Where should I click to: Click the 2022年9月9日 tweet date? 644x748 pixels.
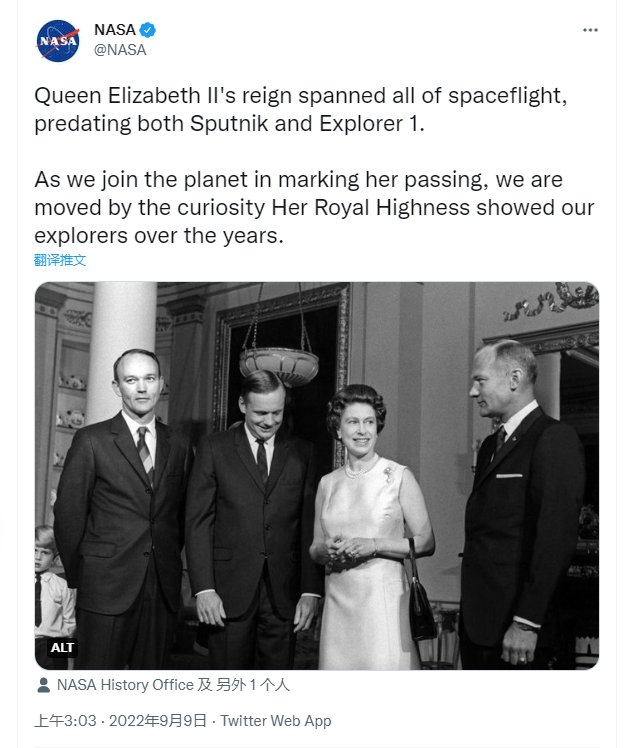pos(157,720)
